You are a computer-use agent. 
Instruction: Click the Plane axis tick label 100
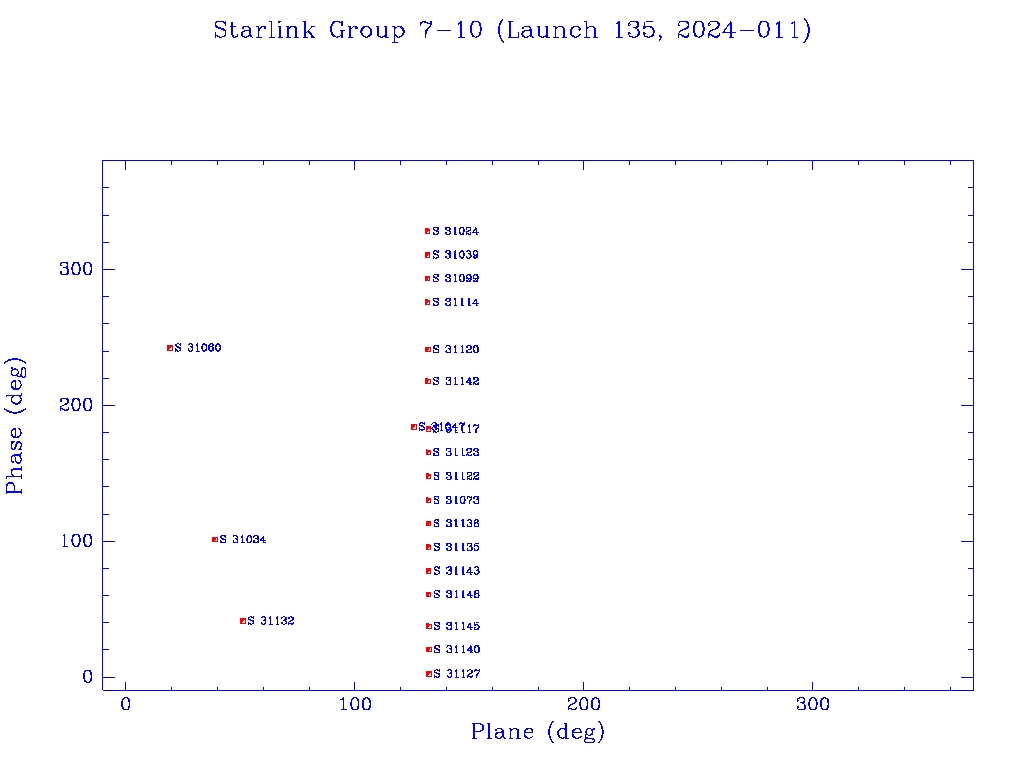click(x=355, y=705)
